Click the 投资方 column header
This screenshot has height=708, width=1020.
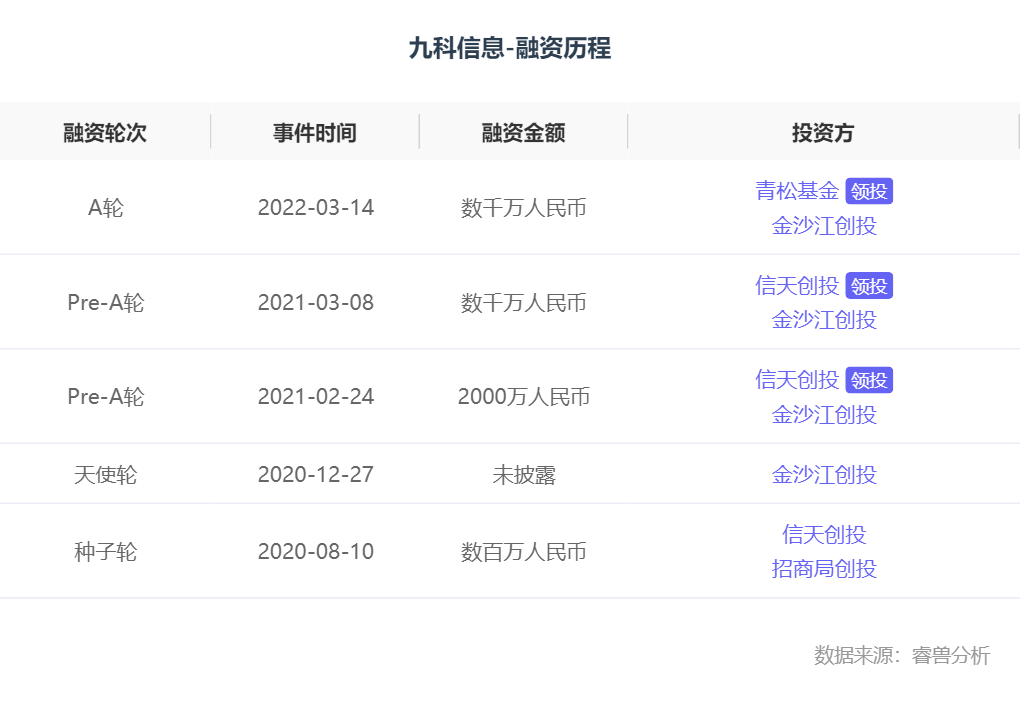coord(823,133)
